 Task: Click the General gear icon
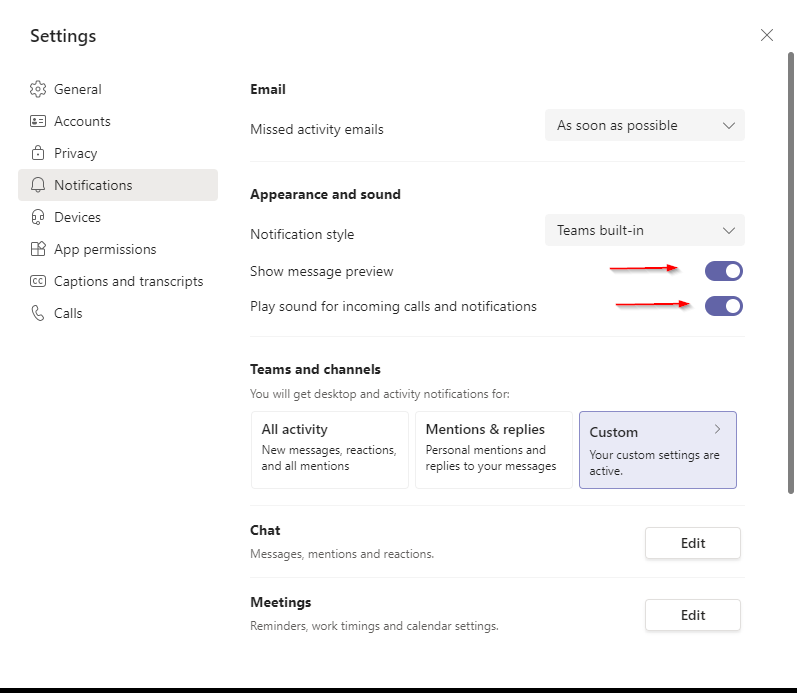coord(38,89)
